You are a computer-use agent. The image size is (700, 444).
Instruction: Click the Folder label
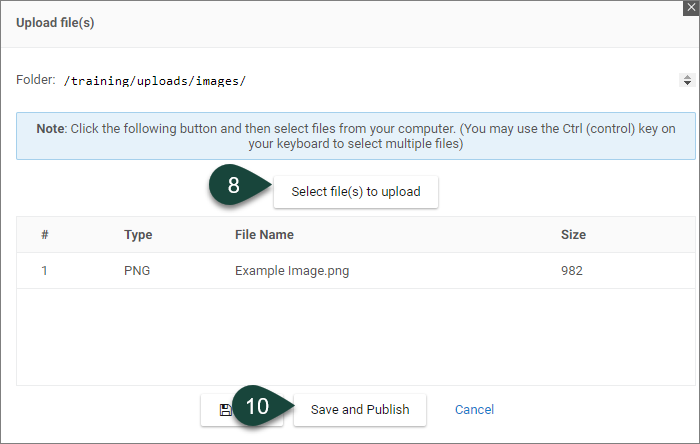point(35,80)
